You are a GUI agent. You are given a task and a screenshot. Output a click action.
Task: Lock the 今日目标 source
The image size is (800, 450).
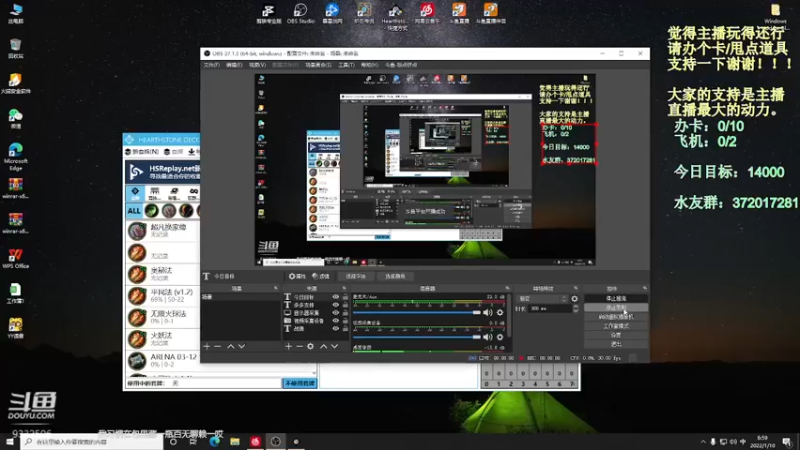[x=345, y=296]
